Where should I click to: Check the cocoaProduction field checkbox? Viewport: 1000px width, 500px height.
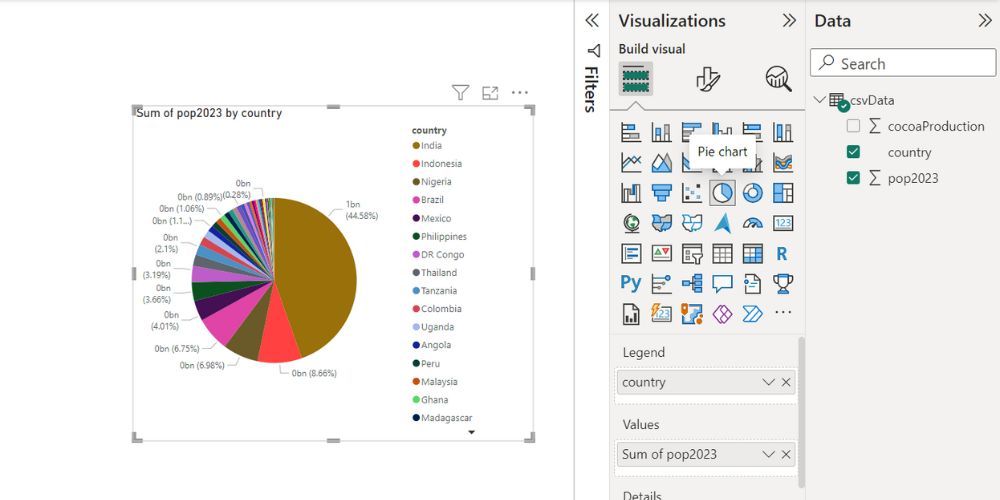tap(853, 126)
